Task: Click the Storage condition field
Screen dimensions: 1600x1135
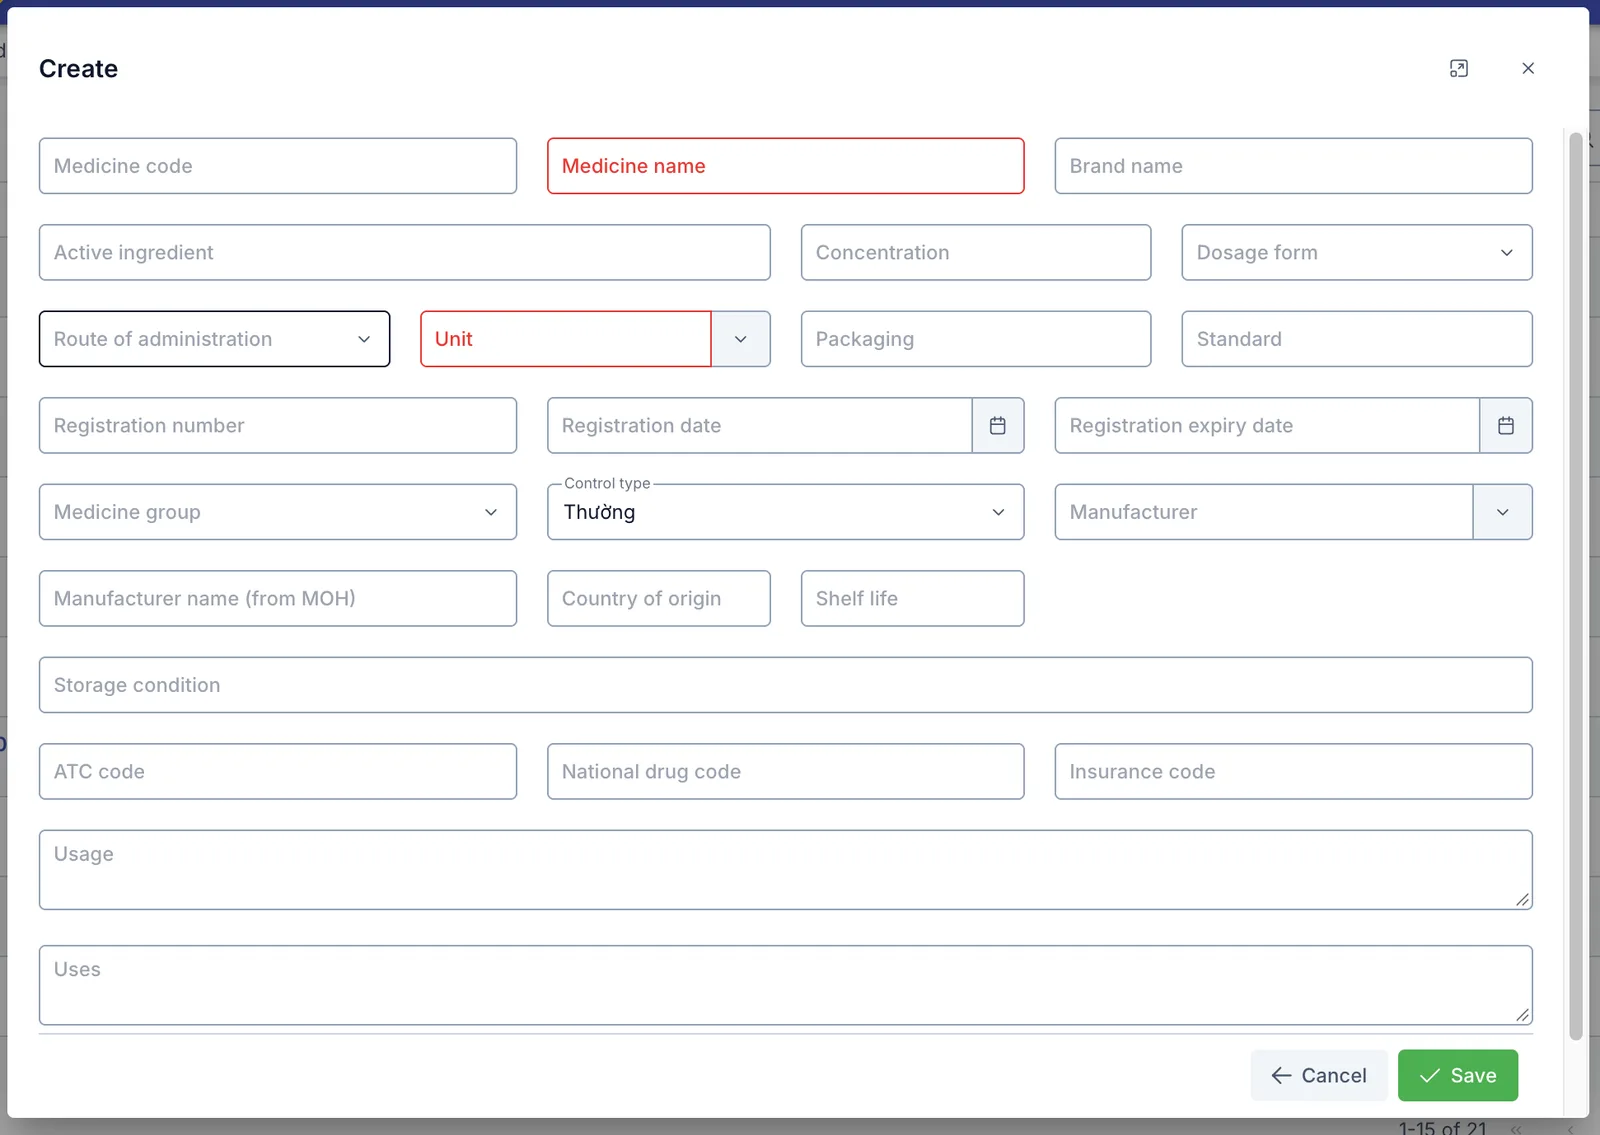Action: click(x=786, y=685)
